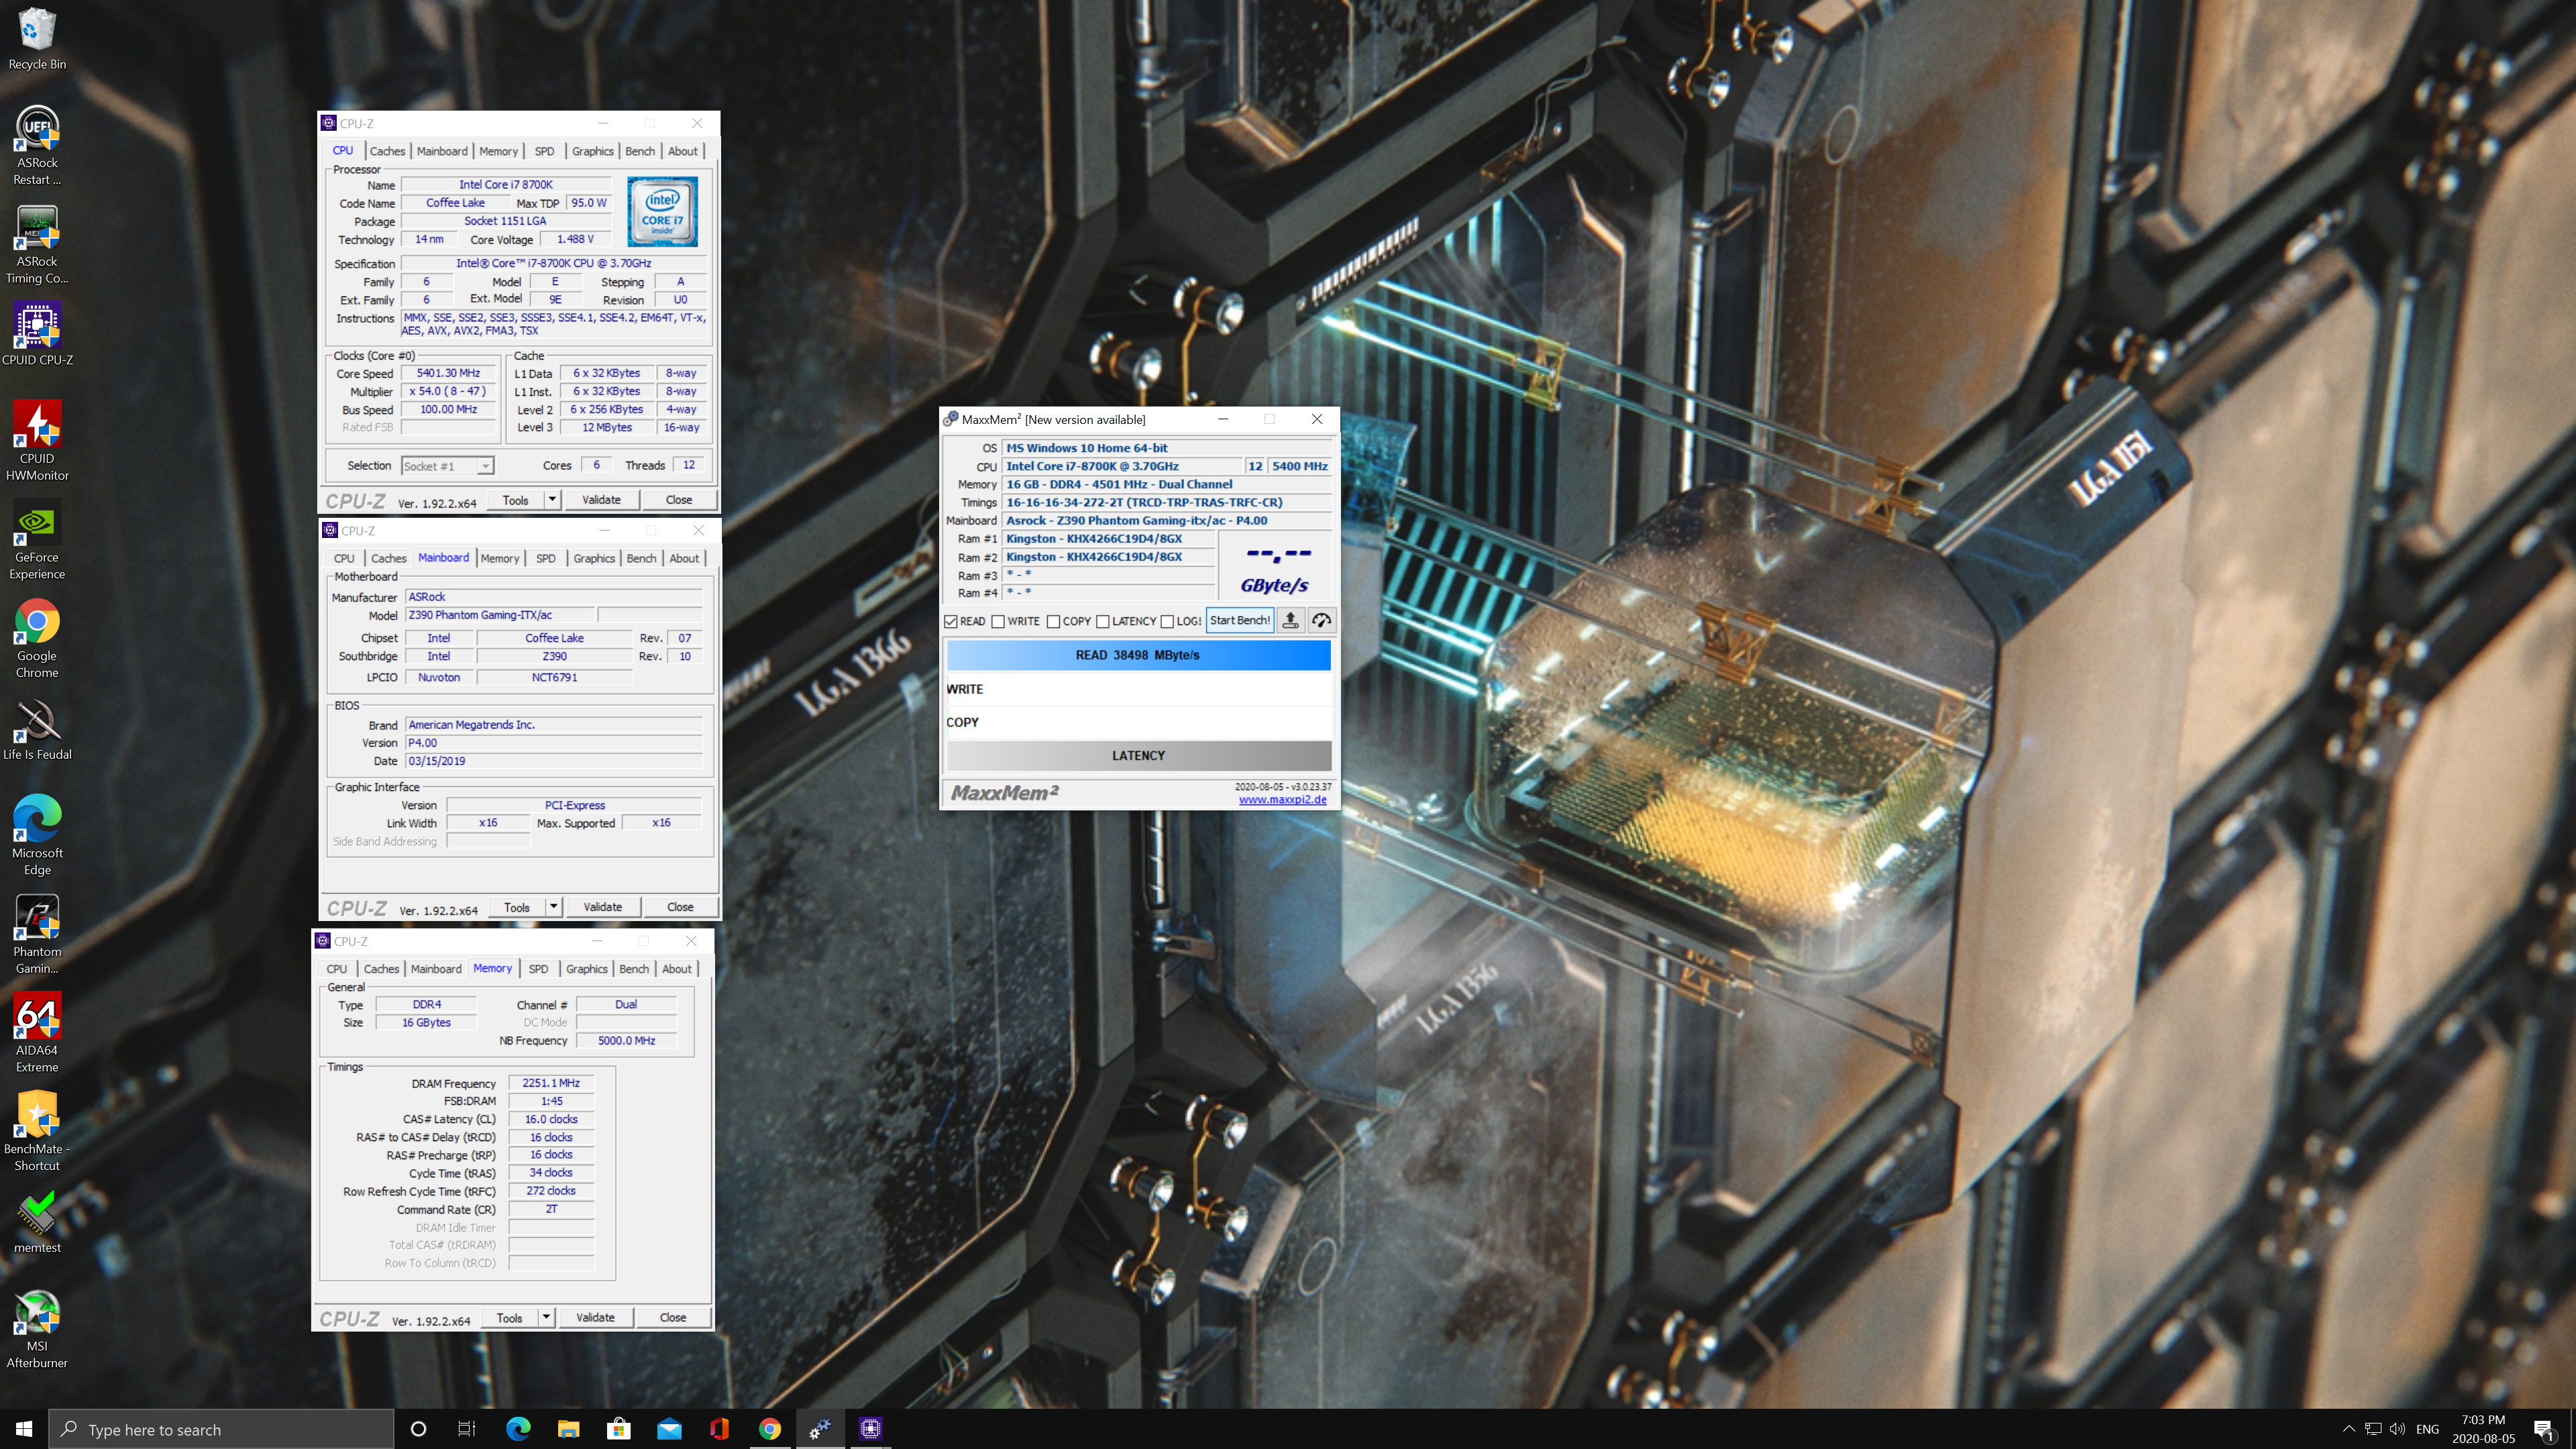
Task: Expand Tools dropdown arrow in CPU window
Action: [x=551, y=499]
